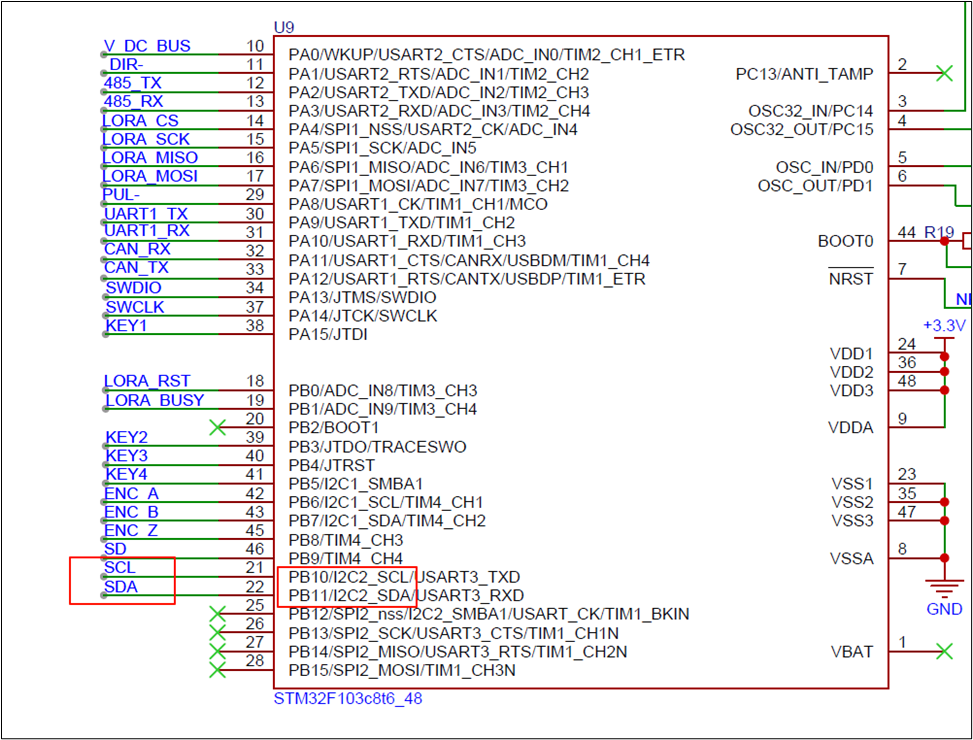
Task: Click the GND ground symbol
Action: tap(944, 590)
